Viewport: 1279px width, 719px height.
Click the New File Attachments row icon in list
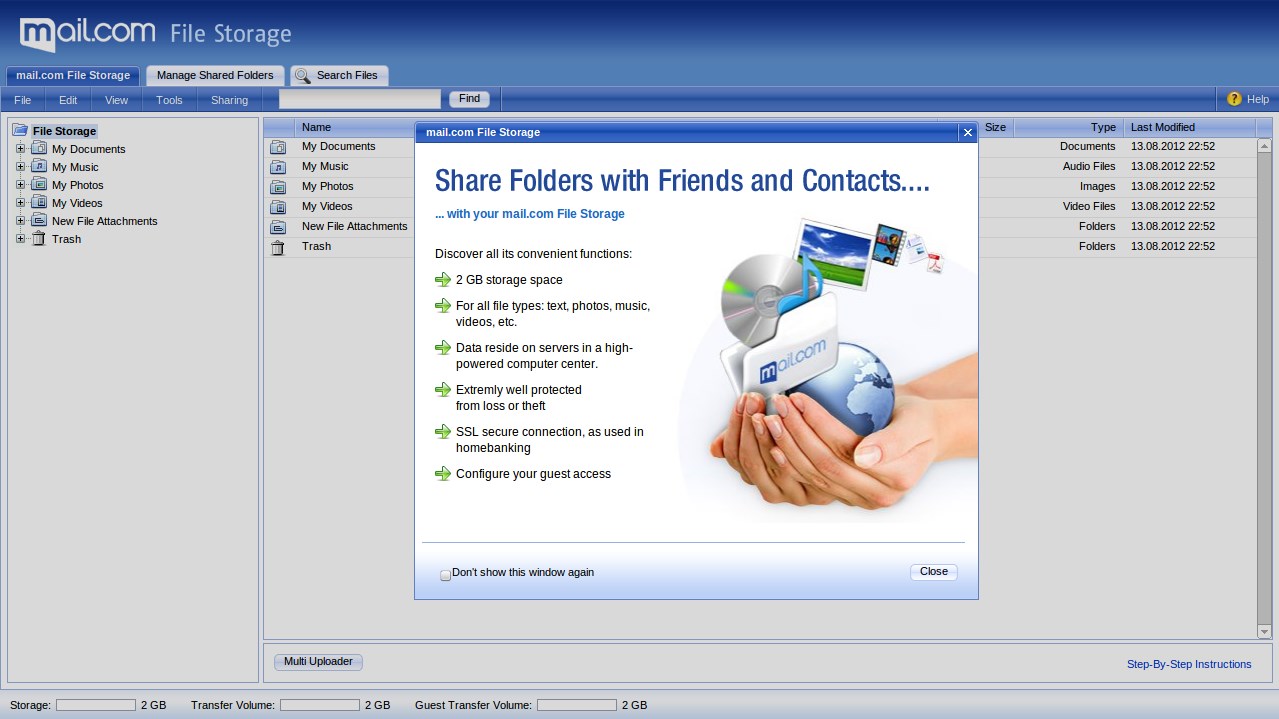(x=278, y=227)
